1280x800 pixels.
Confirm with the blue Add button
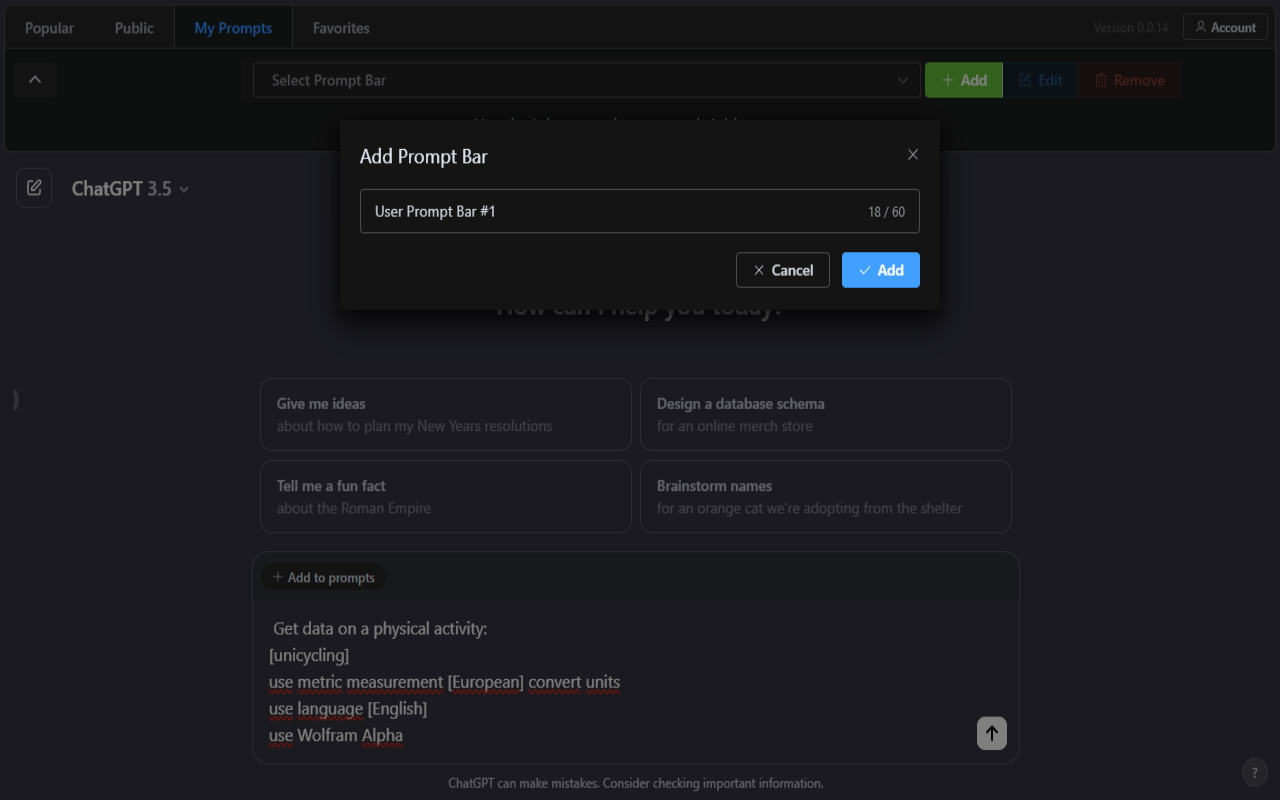[881, 270]
